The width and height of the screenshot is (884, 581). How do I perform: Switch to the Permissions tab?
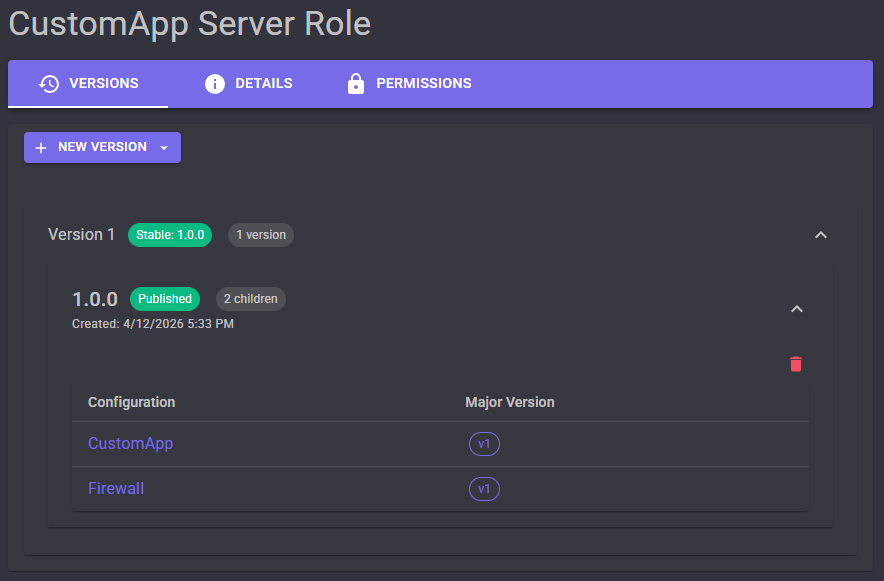[408, 84]
